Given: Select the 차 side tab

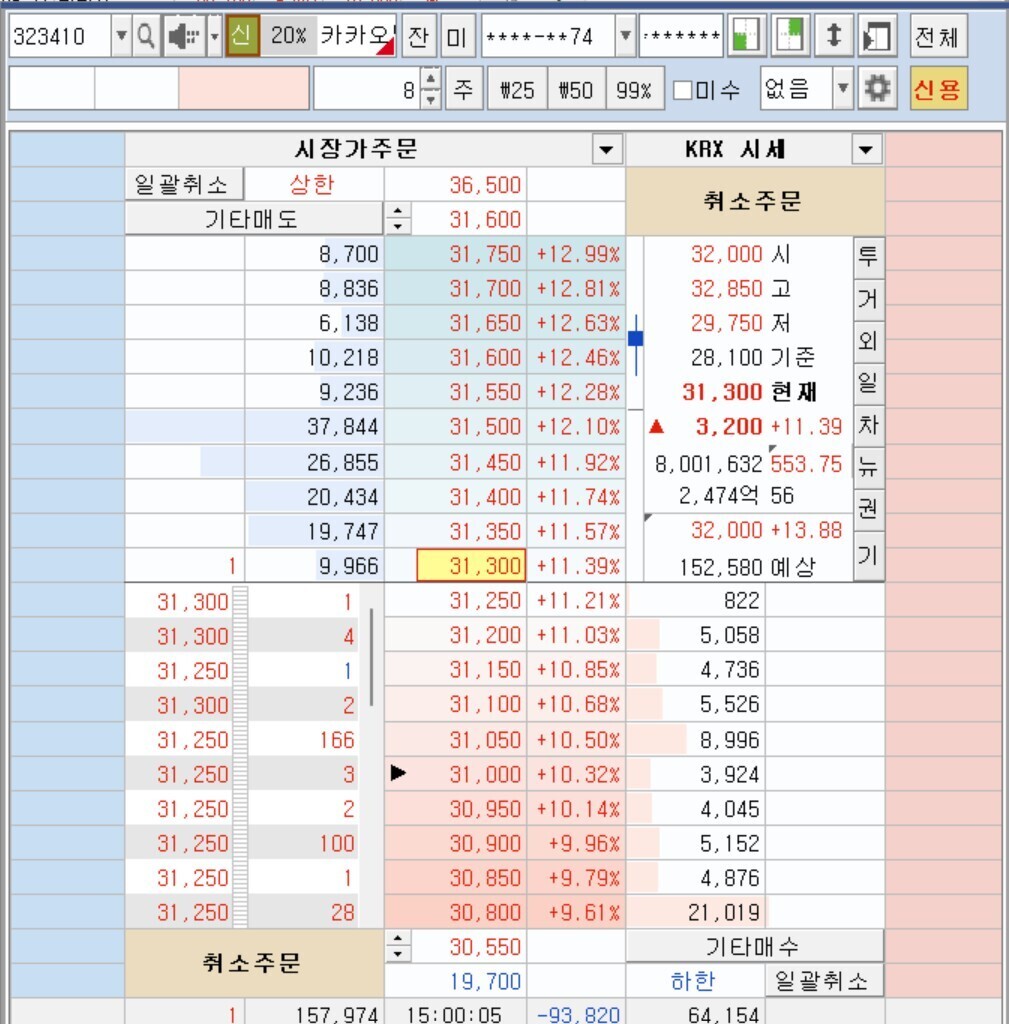Looking at the screenshot, I should (868, 424).
